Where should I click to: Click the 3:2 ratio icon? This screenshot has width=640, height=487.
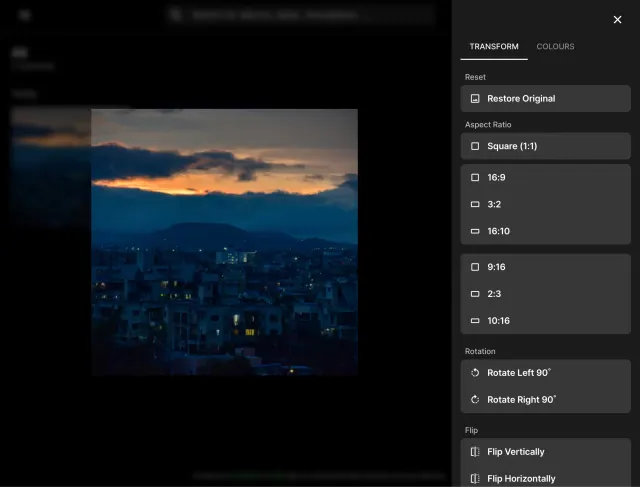[x=475, y=204]
